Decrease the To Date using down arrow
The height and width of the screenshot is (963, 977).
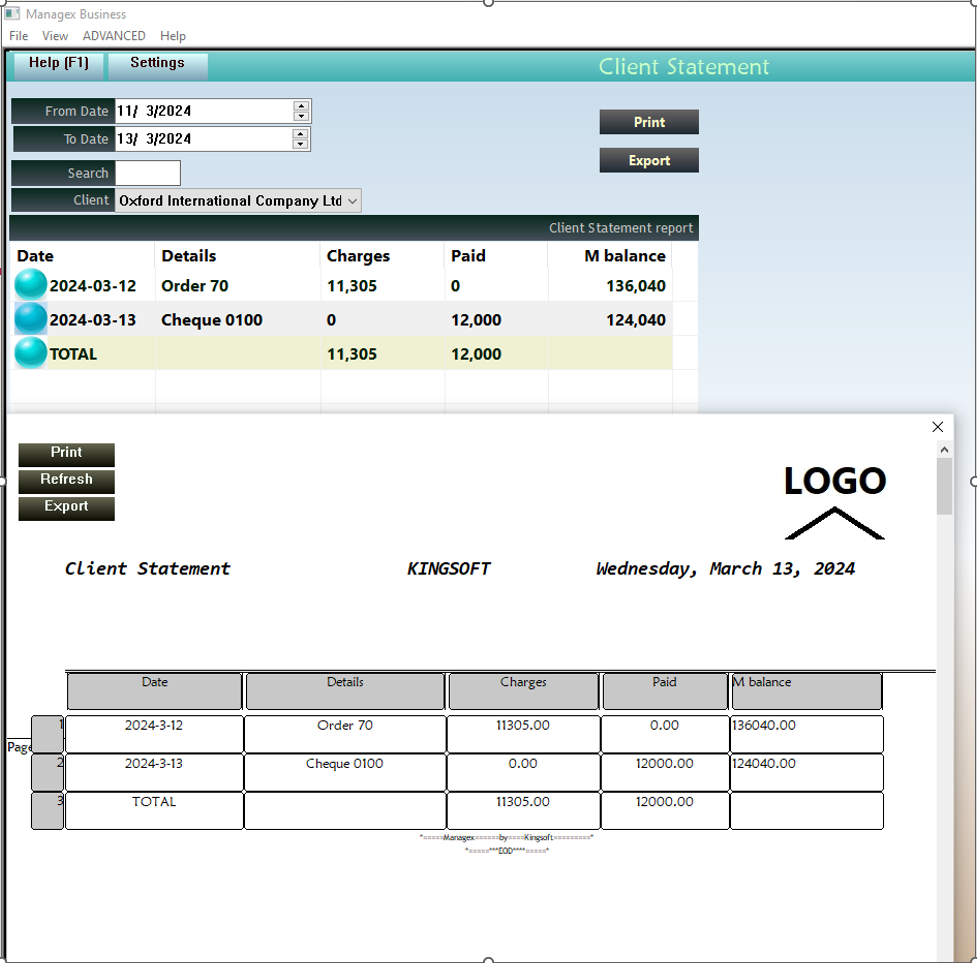[x=301, y=144]
